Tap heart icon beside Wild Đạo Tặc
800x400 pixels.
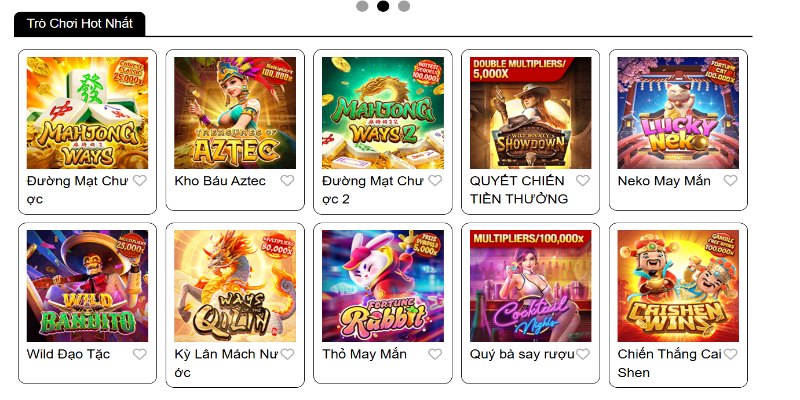click(140, 354)
